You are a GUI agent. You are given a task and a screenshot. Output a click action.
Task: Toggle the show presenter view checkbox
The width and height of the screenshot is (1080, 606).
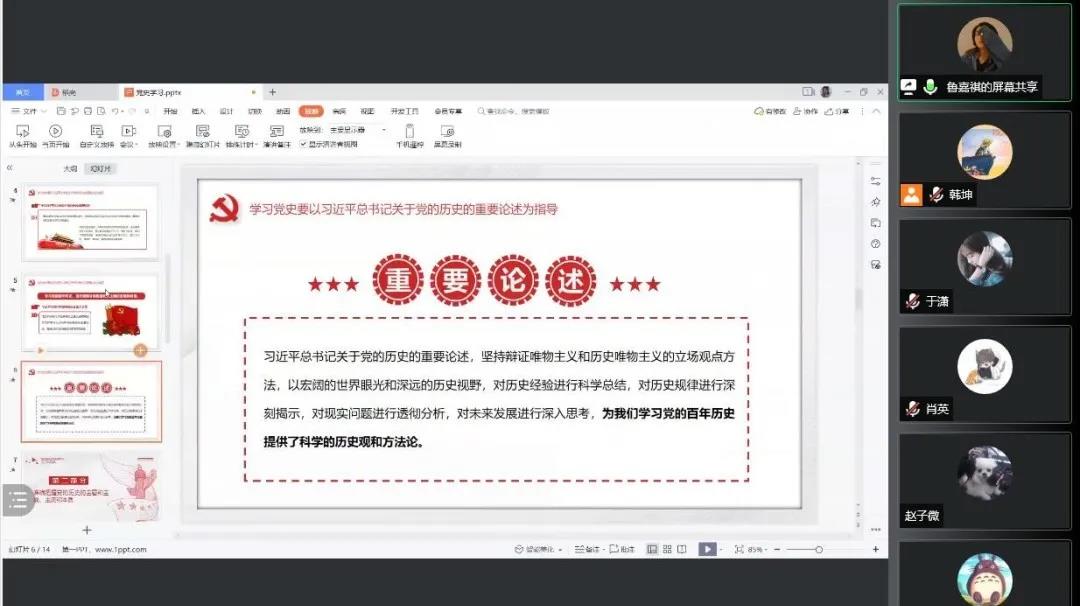pyautogui.click(x=303, y=144)
